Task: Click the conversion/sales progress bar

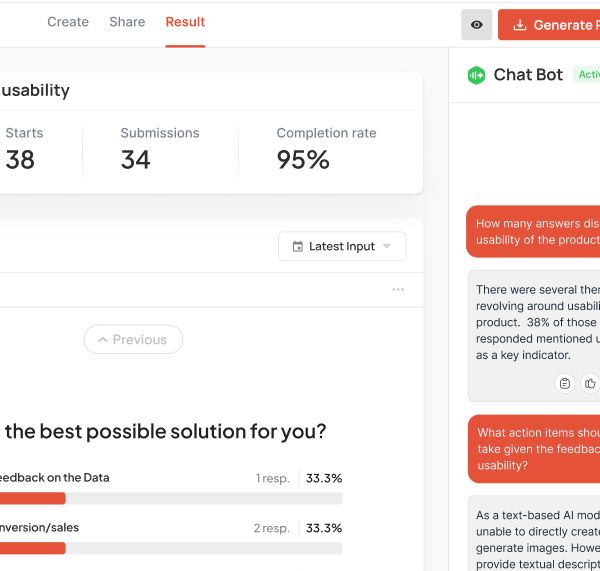Action: (x=170, y=548)
